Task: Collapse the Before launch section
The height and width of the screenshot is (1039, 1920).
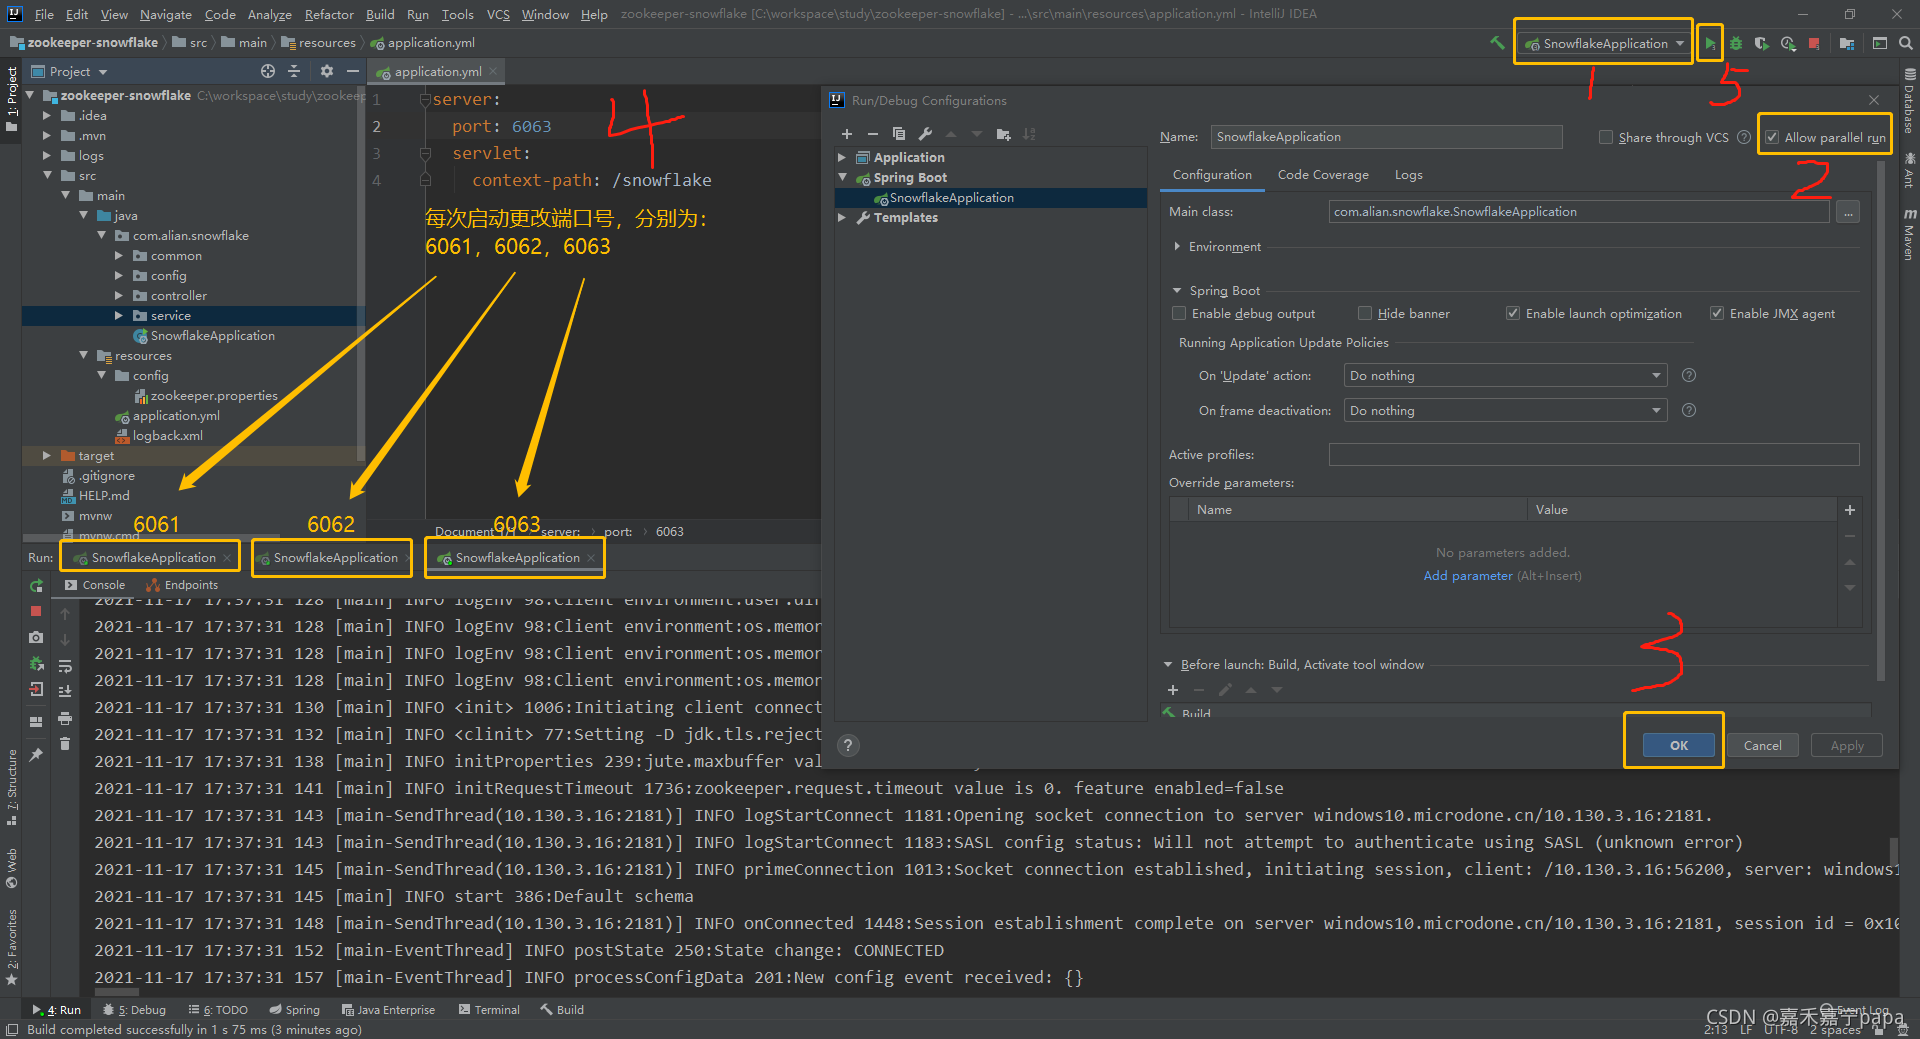Action: [x=1168, y=665]
